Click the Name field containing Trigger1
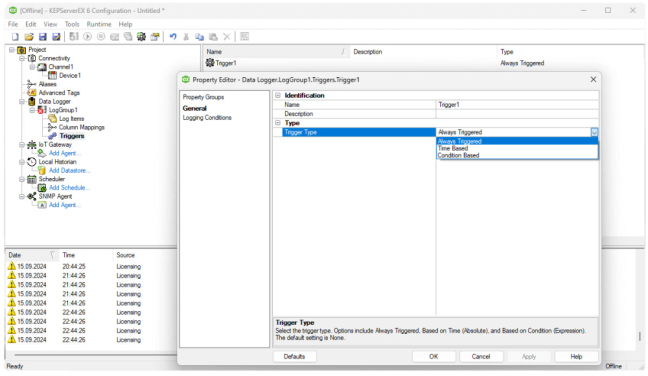This screenshot has height=376, width=648. point(517,105)
